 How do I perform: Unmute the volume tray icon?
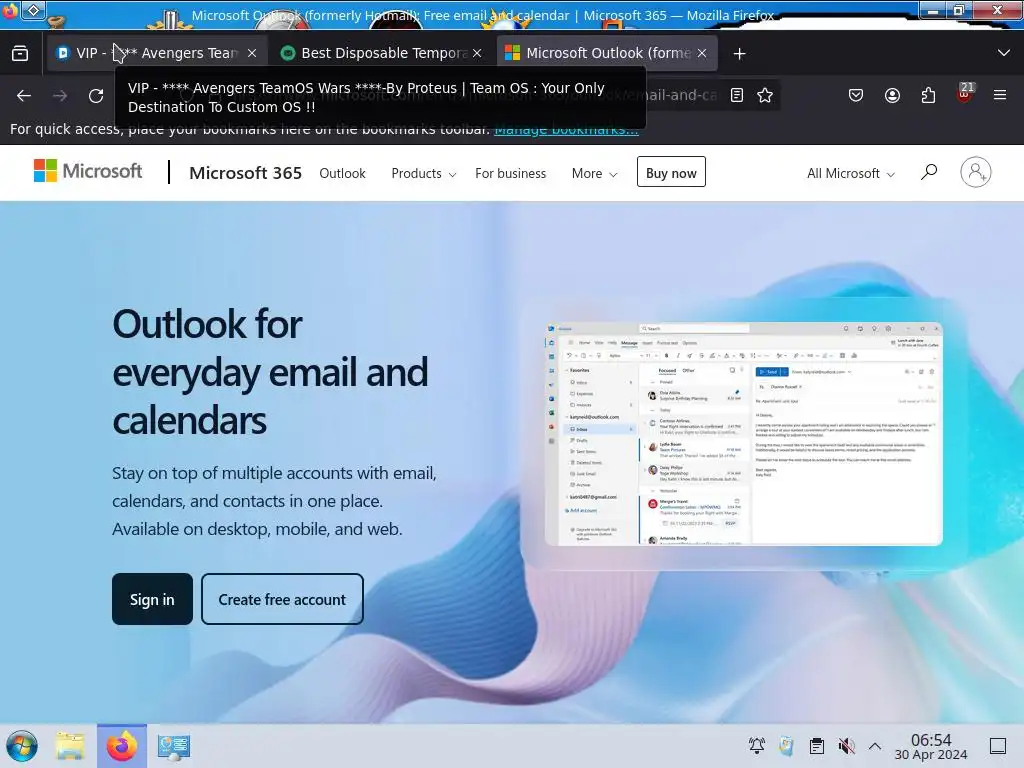(x=846, y=746)
